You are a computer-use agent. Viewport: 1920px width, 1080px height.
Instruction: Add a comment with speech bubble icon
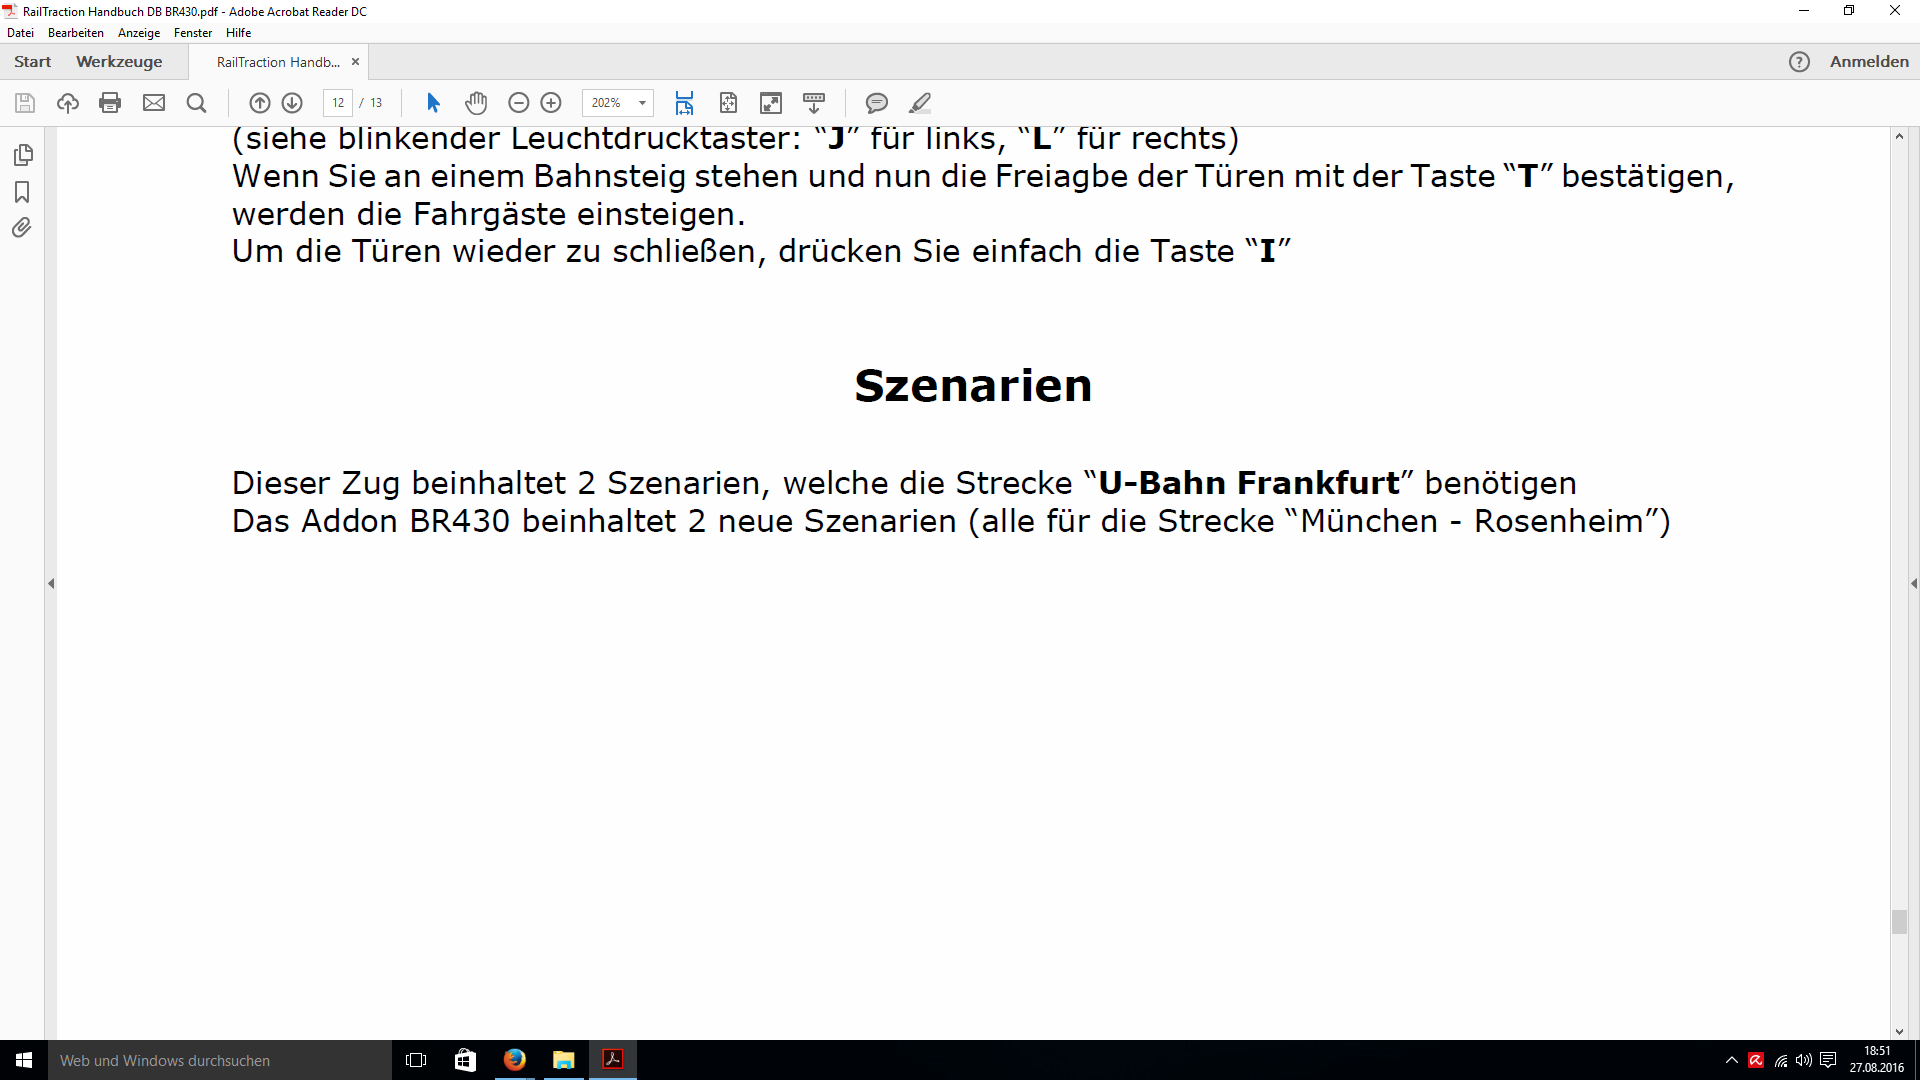[x=877, y=103]
